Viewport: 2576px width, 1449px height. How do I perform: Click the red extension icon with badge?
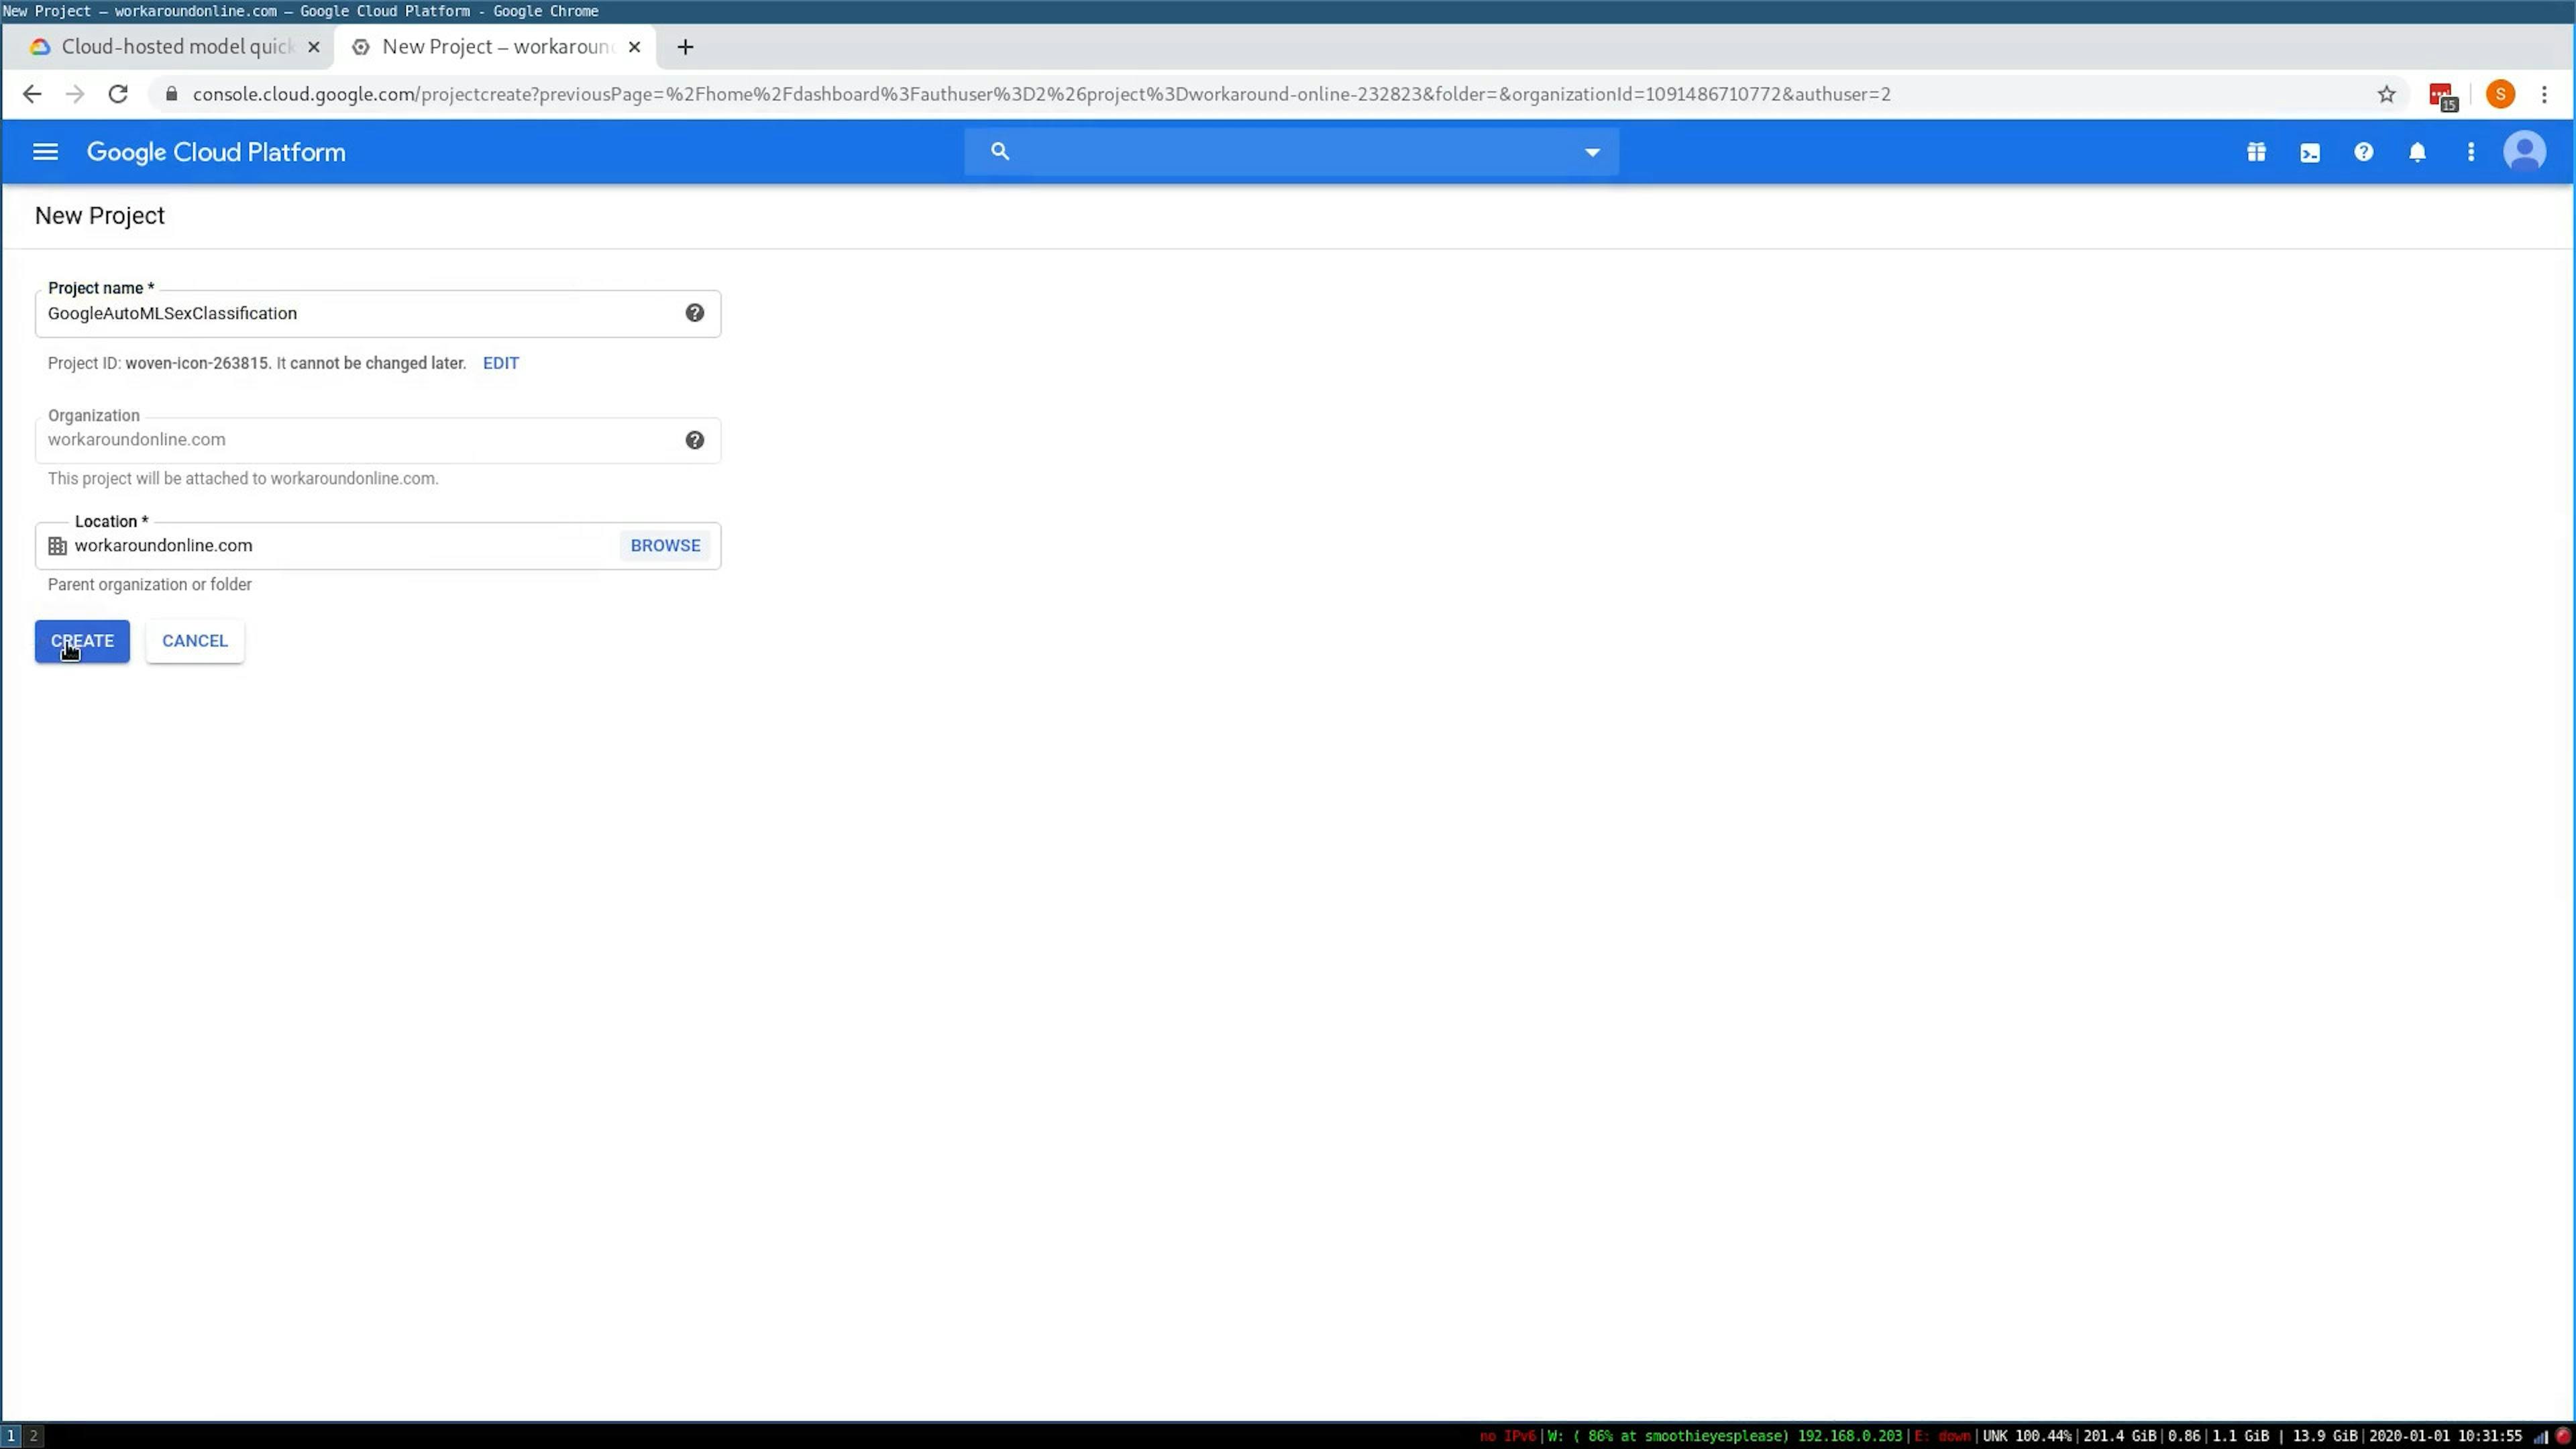[2443, 96]
